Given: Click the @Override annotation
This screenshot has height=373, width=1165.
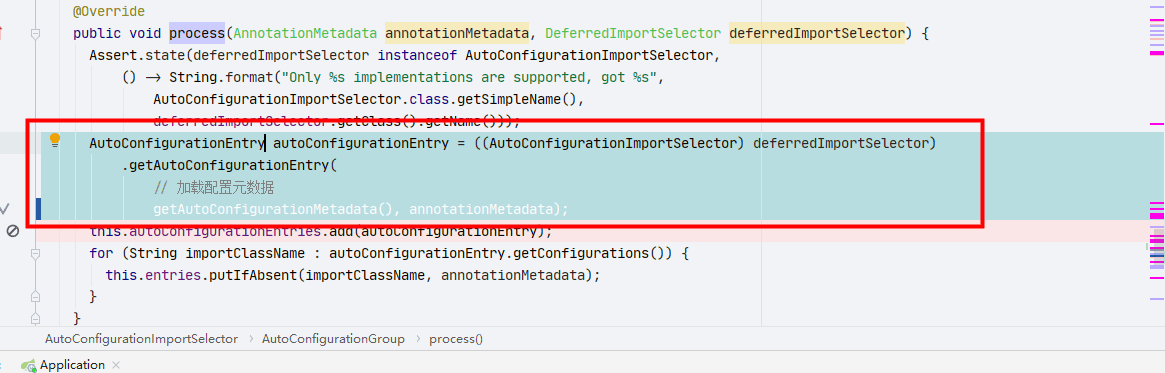Looking at the screenshot, I should coord(108,12).
